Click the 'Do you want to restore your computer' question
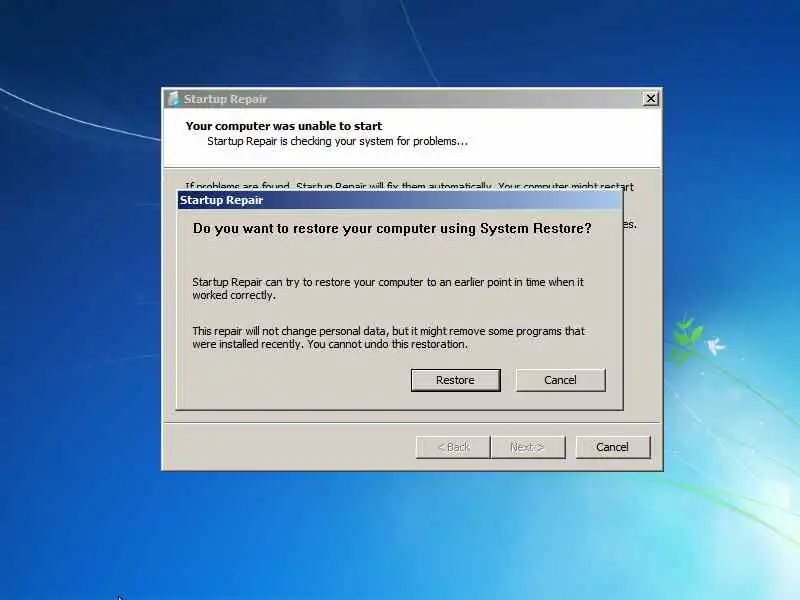 click(x=392, y=229)
